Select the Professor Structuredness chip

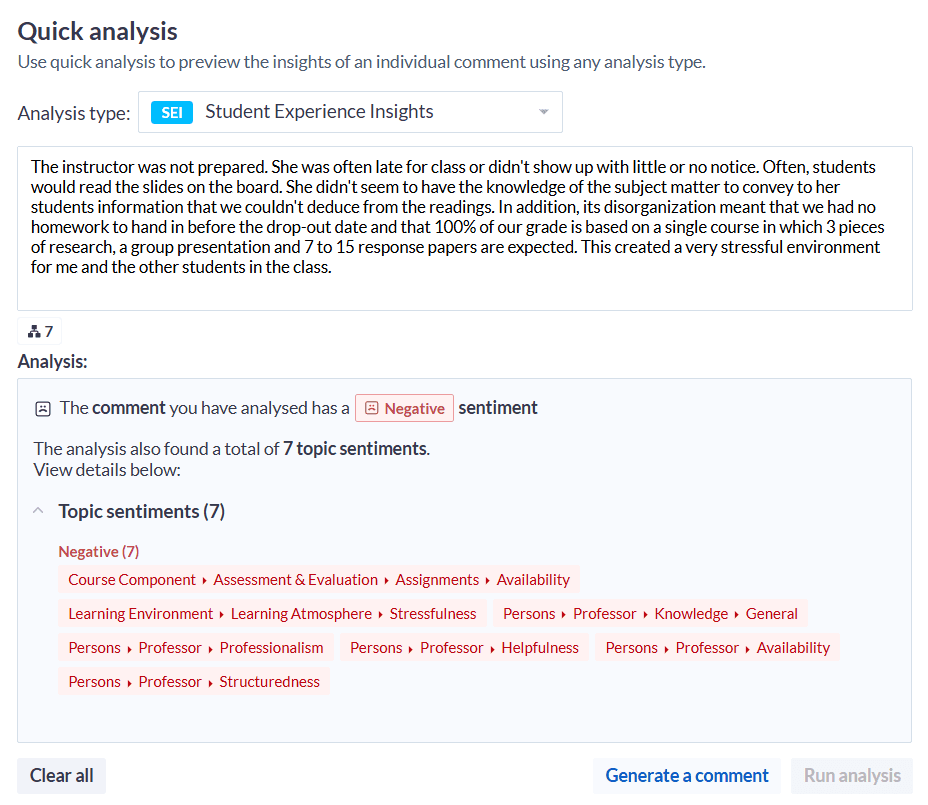point(193,681)
